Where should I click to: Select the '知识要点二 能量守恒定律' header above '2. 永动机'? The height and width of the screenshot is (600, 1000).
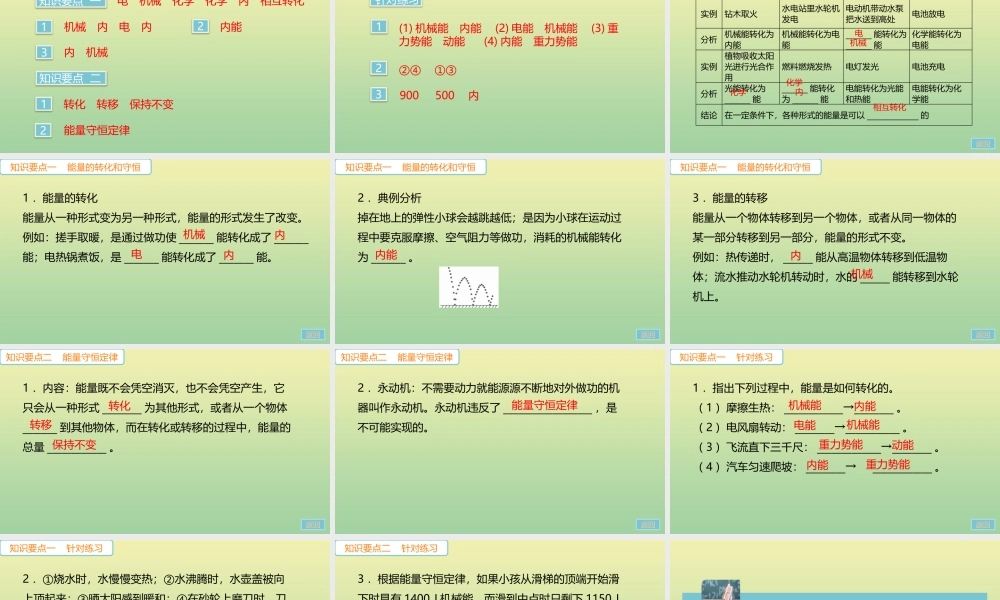coord(397,357)
